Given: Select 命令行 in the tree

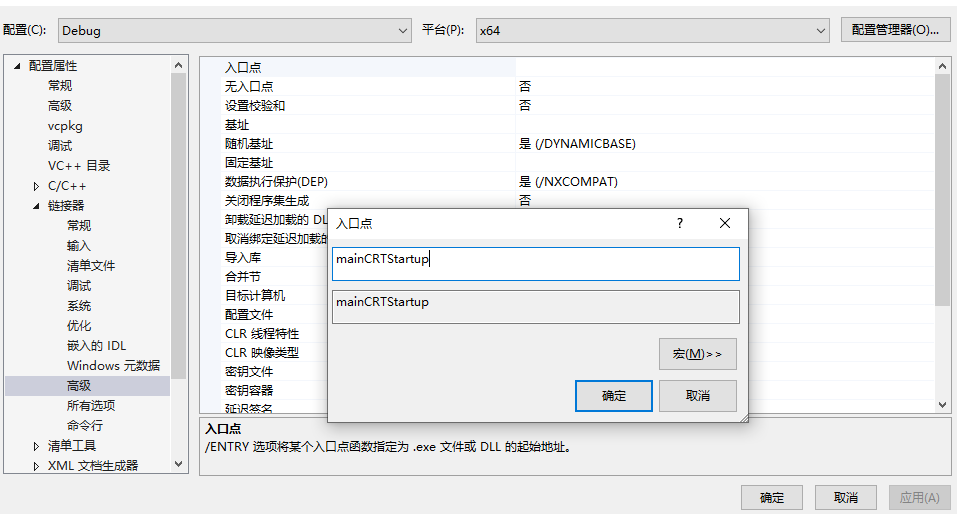Looking at the screenshot, I should pos(85,425).
